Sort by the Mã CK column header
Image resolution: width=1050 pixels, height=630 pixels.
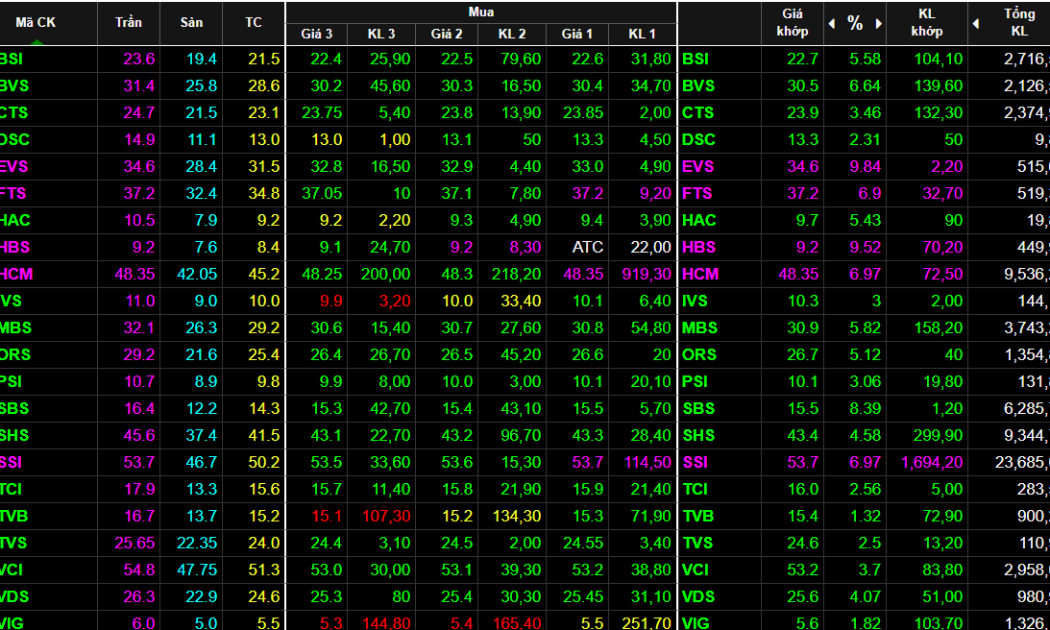[x=35, y=22]
